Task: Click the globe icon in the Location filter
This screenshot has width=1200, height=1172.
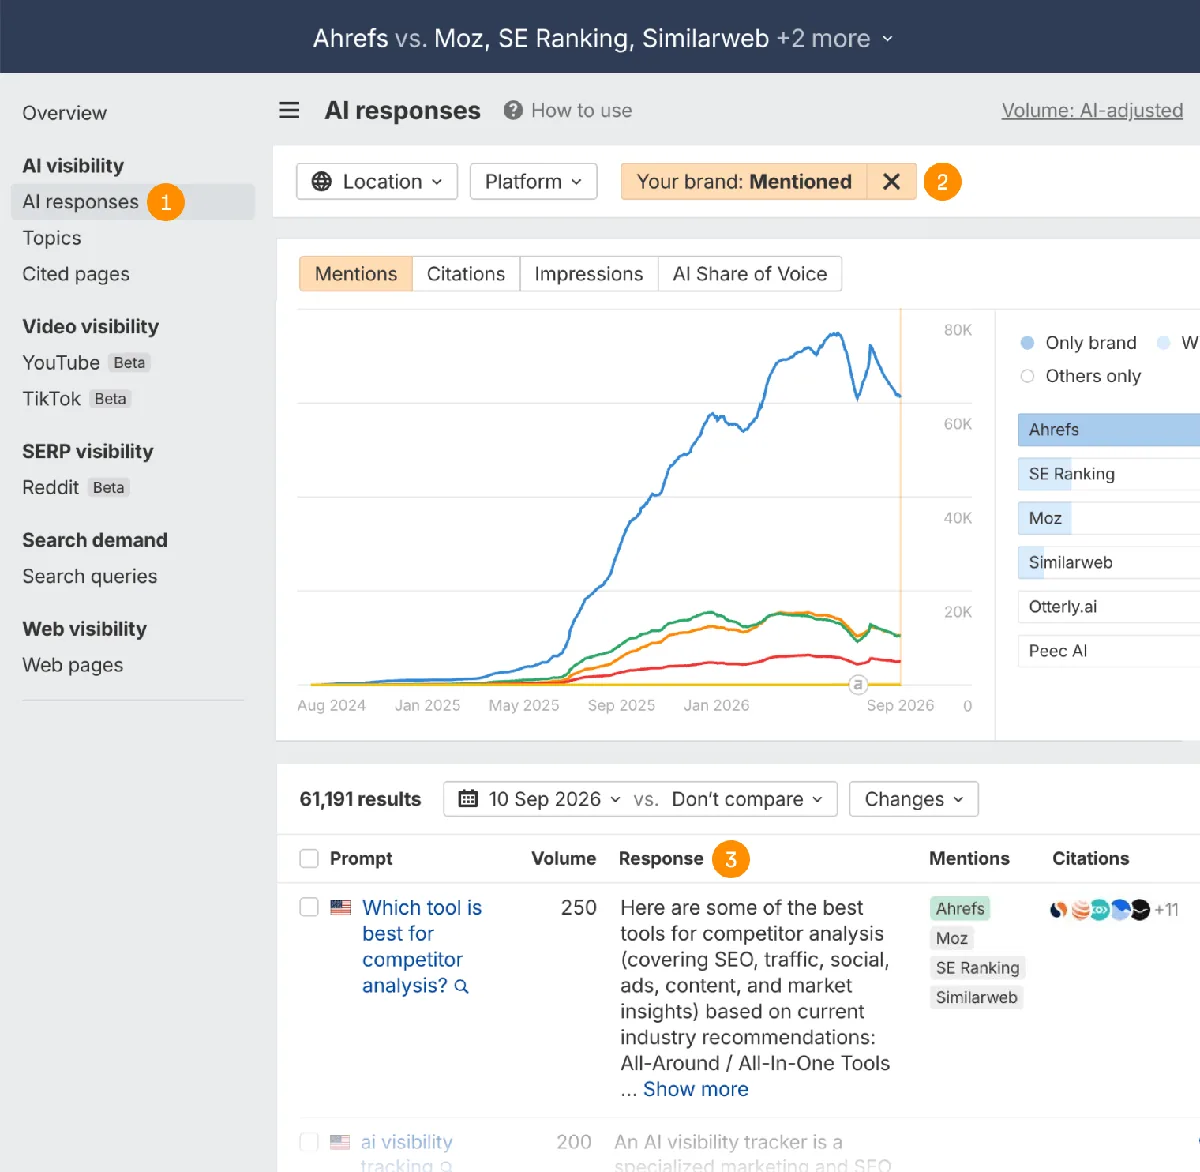Action: [x=322, y=181]
